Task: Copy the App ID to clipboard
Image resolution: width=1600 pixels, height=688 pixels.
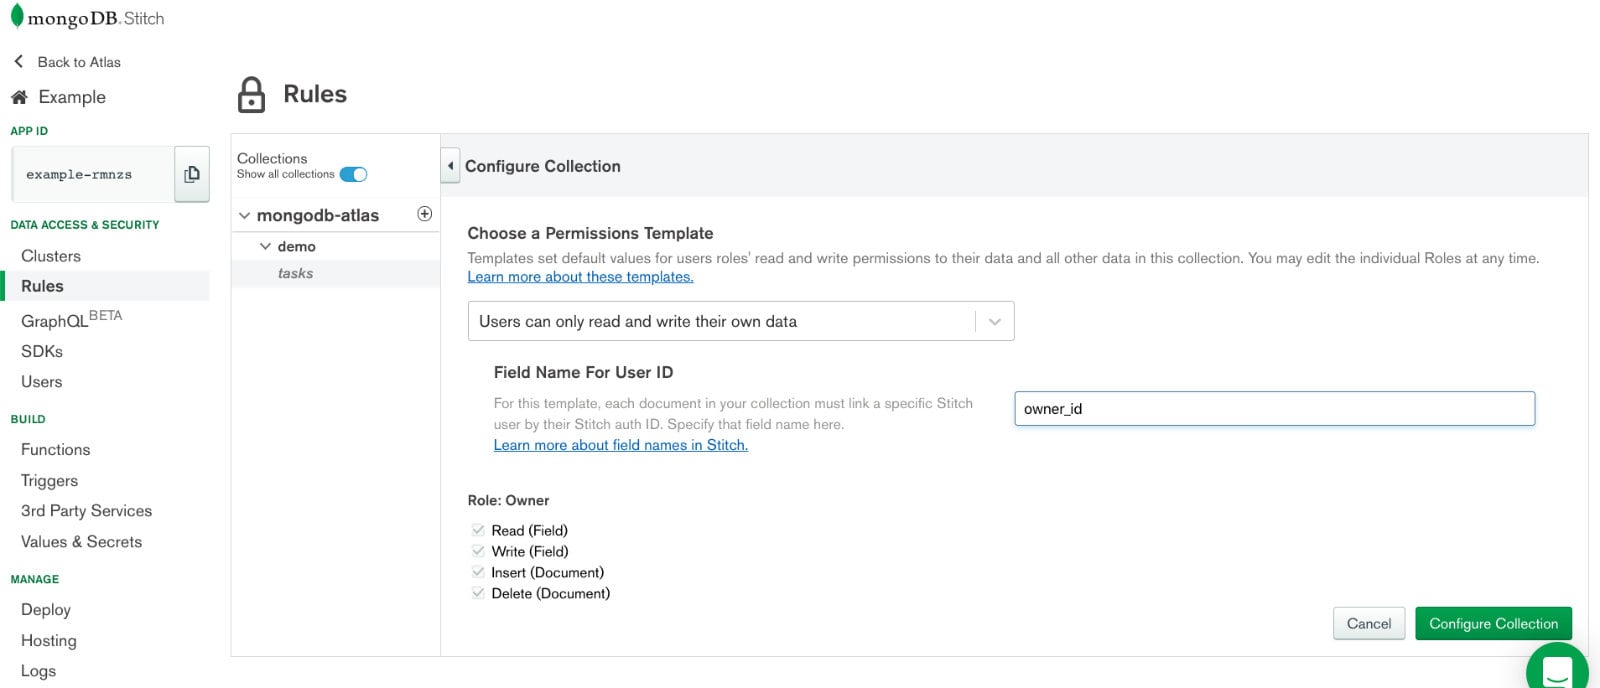Action: [192, 174]
